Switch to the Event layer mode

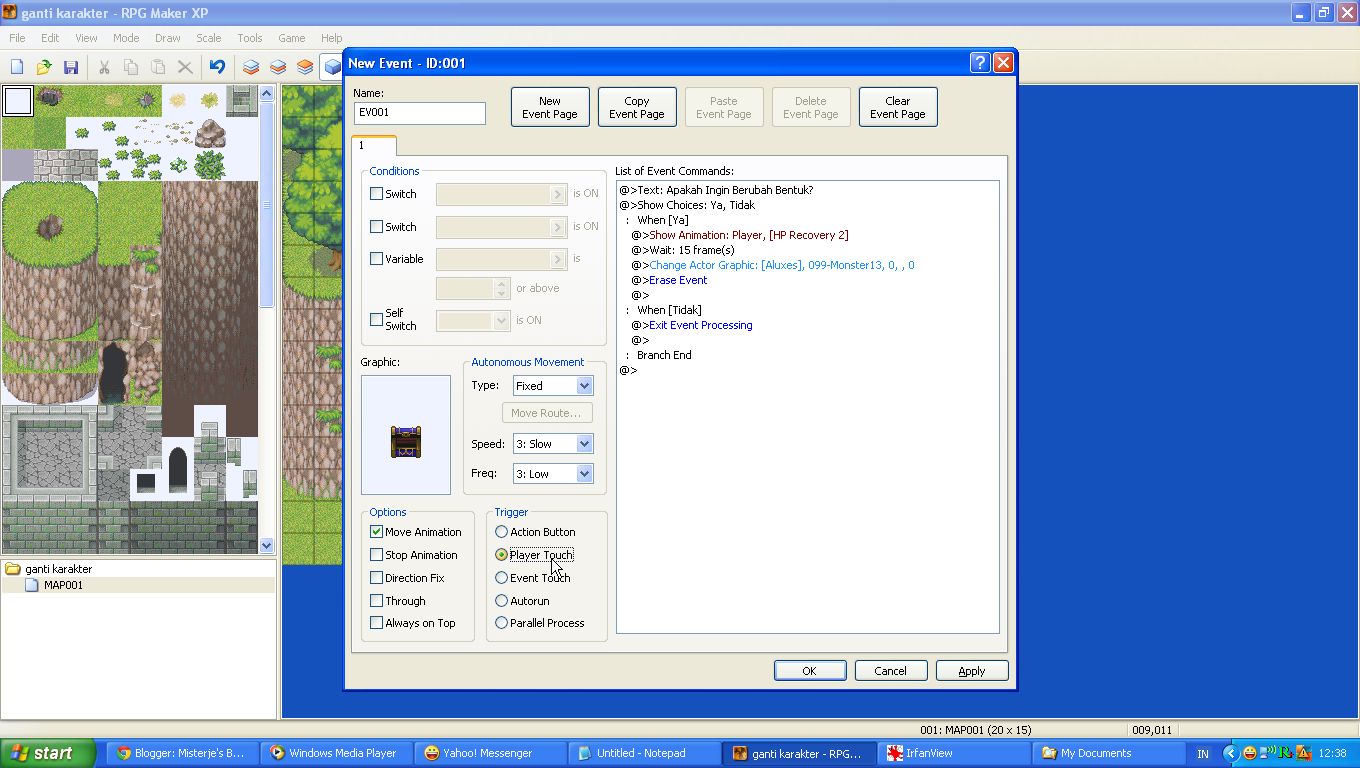(331, 66)
